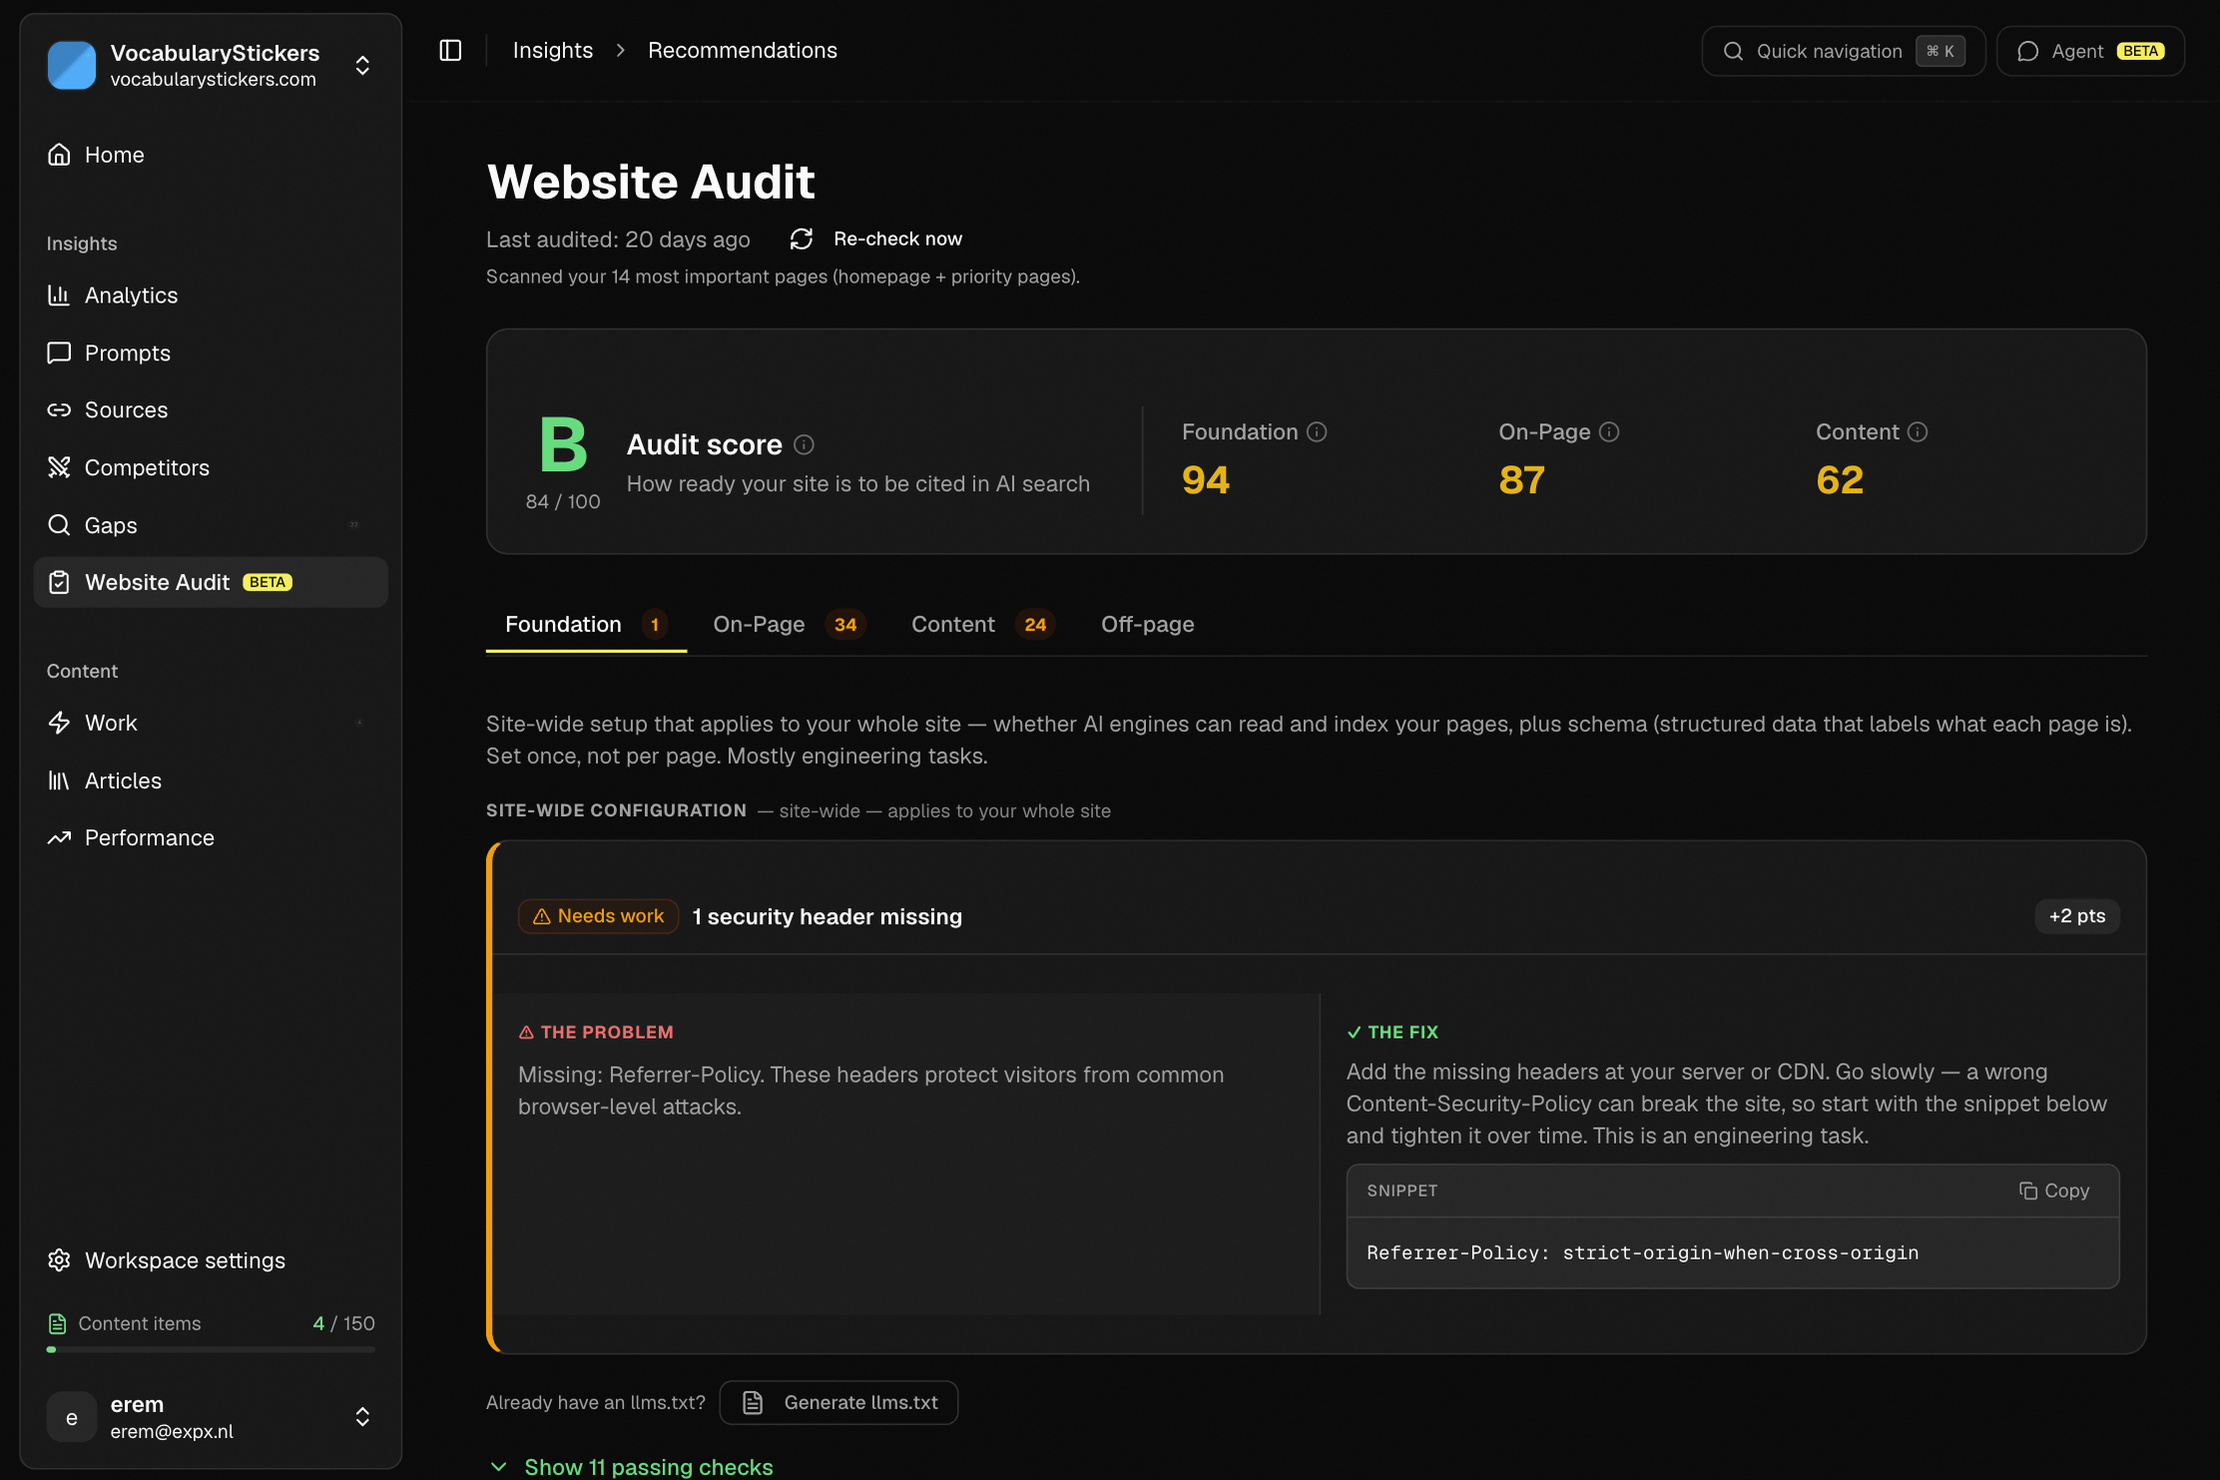Click the erem avatar circle
Viewport: 2220px width, 1480px height.
[x=71, y=1417]
